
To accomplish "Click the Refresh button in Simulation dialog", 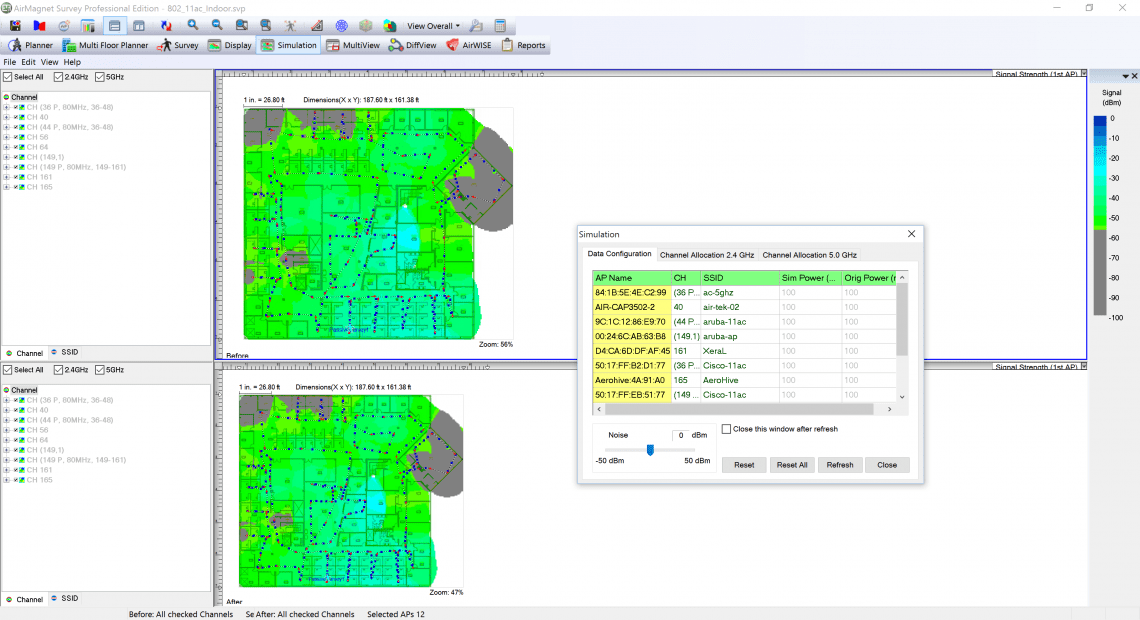I will coord(839,464).
